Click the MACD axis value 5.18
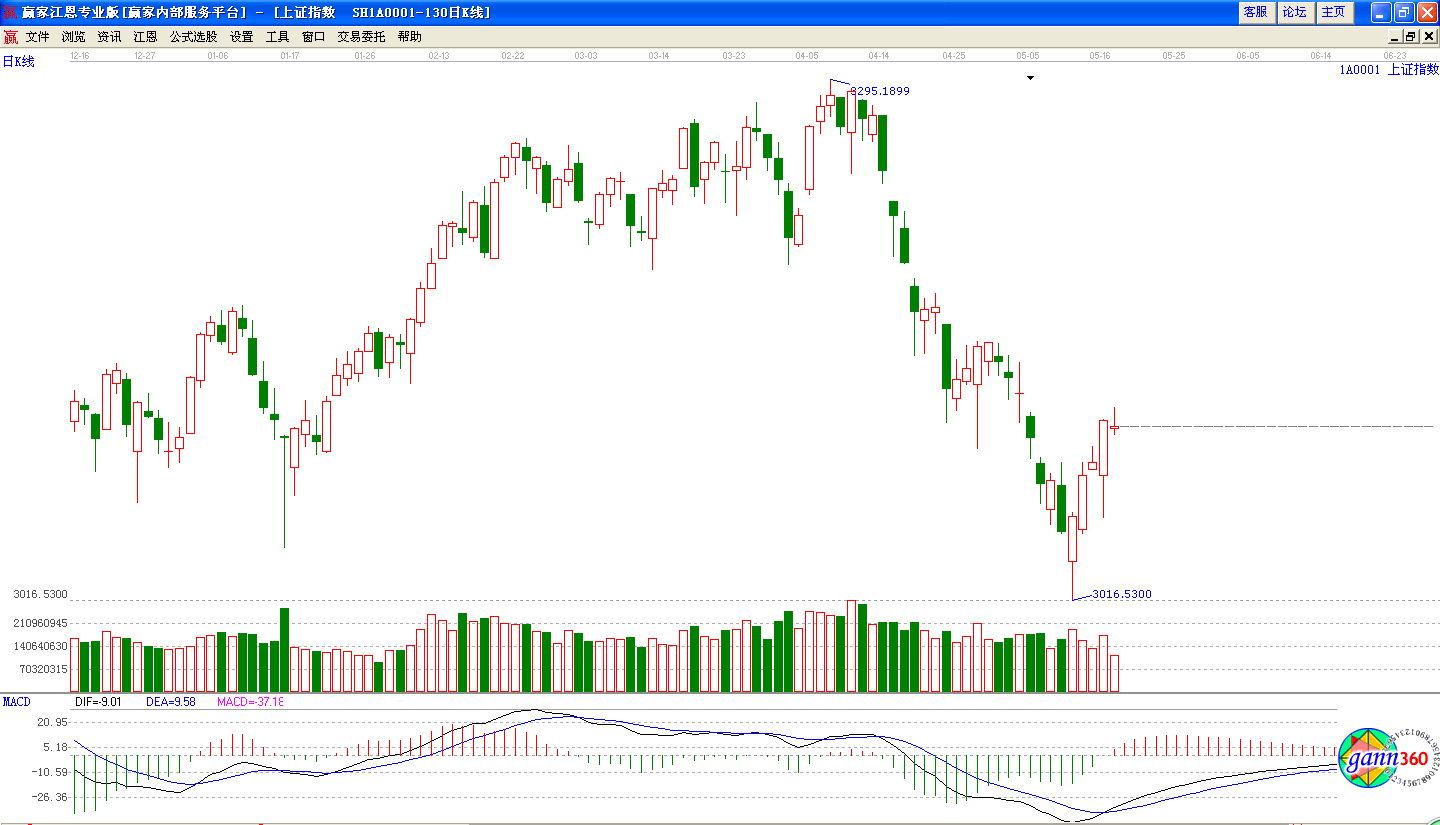1440x825 pixels. pos(55,747)
